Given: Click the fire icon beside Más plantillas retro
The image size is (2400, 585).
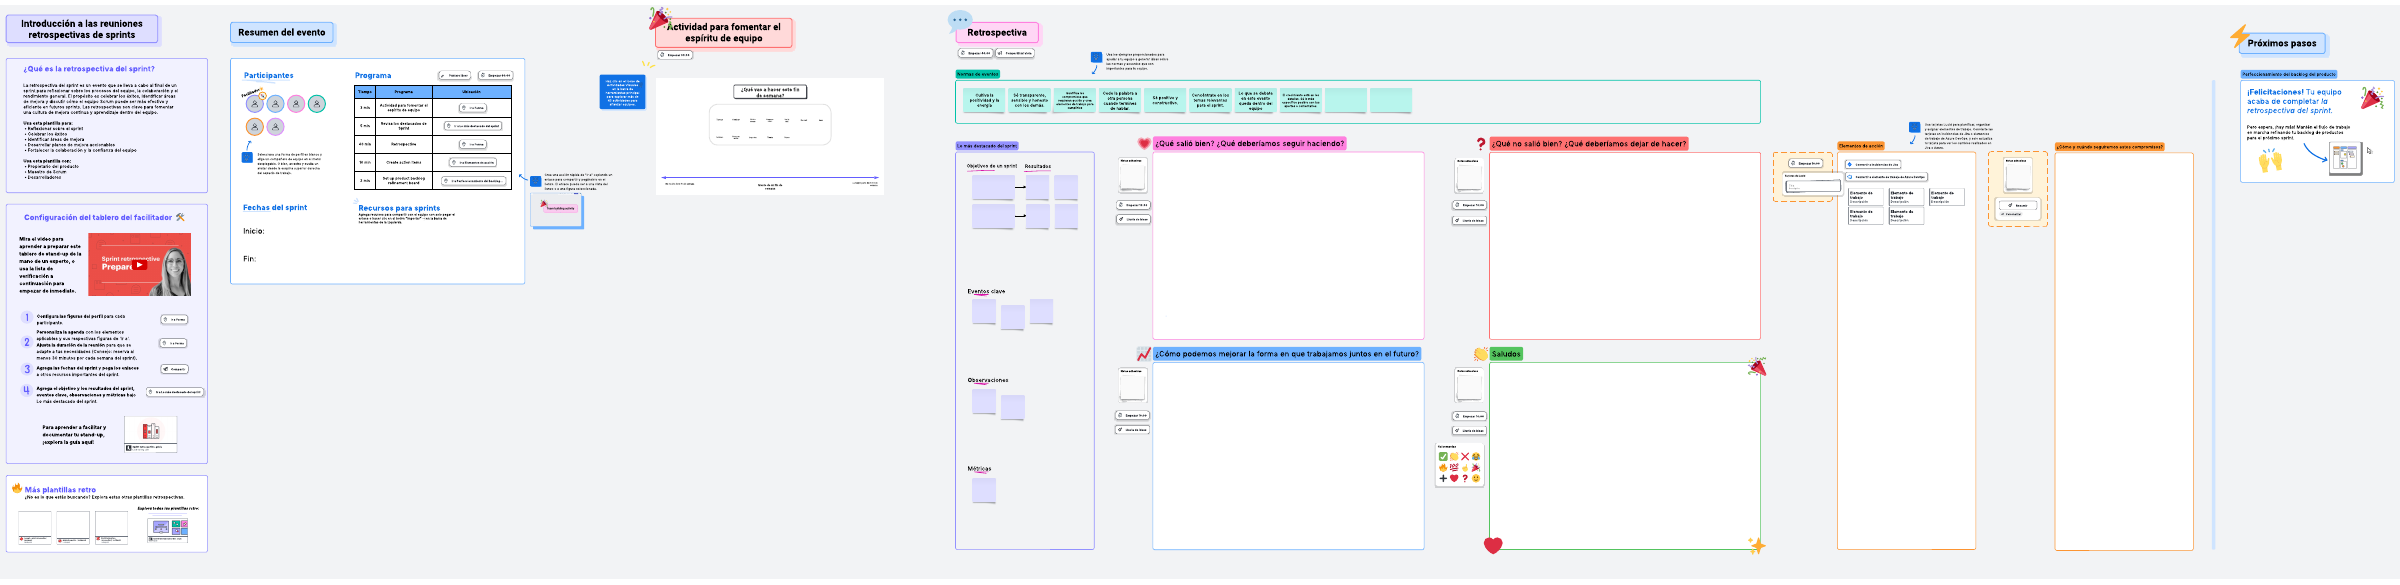Looking at the screenshot, I should tap(17, 488).
